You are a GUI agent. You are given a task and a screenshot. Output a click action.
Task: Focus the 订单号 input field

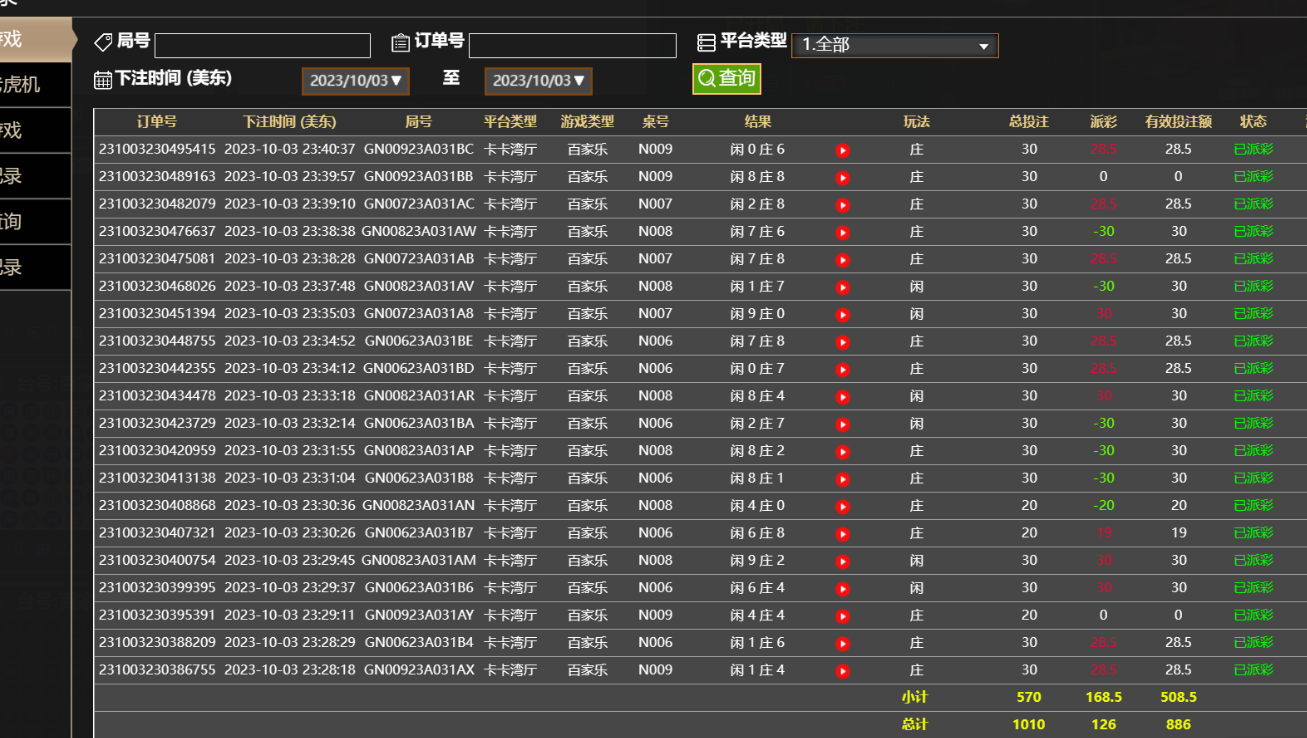[573, 45]
